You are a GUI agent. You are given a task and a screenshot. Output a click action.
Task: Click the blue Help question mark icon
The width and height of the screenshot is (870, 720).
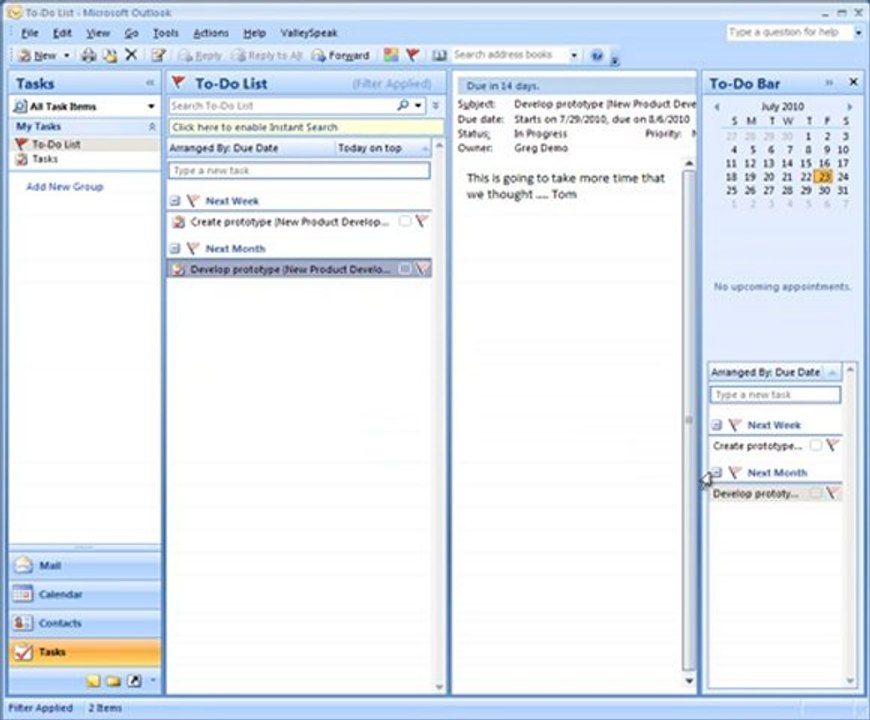click(x=597, y=55)
